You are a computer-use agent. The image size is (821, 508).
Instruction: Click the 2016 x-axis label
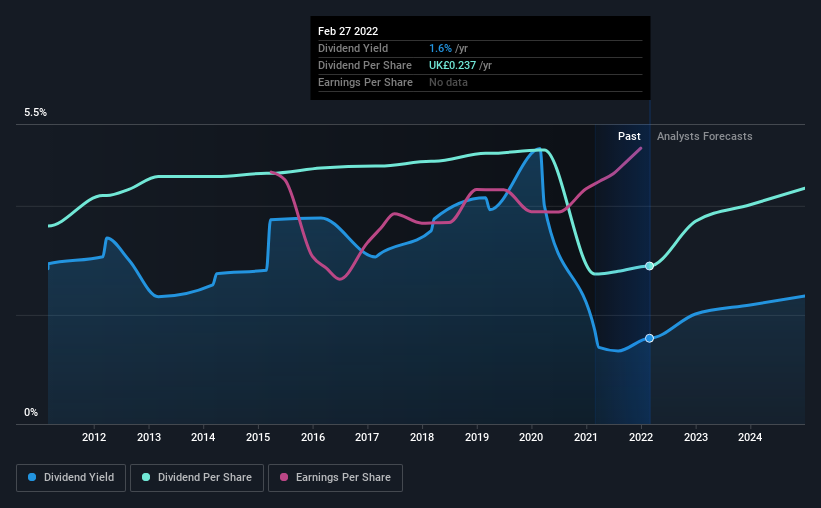click(313, 437)
